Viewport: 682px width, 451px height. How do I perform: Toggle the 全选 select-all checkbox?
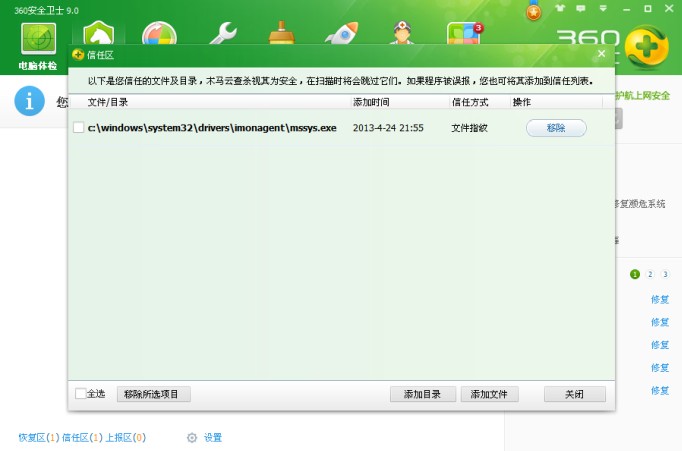click(x=80, y=394)
